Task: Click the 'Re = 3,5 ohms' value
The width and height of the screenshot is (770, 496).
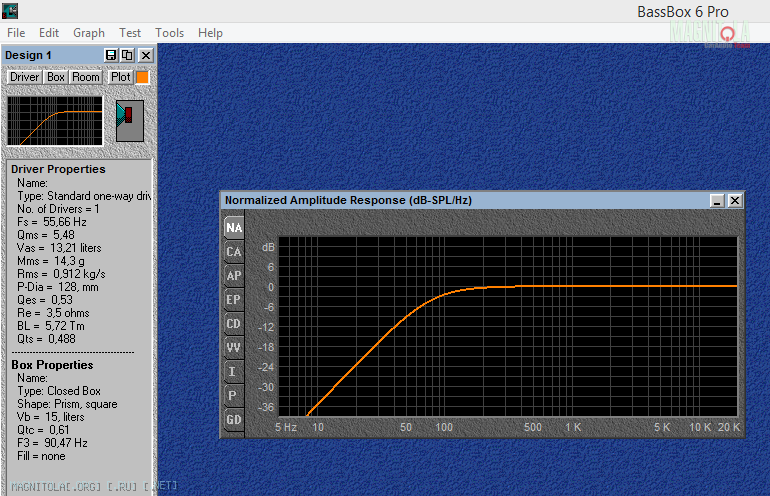Action: [x=53, y=313]
